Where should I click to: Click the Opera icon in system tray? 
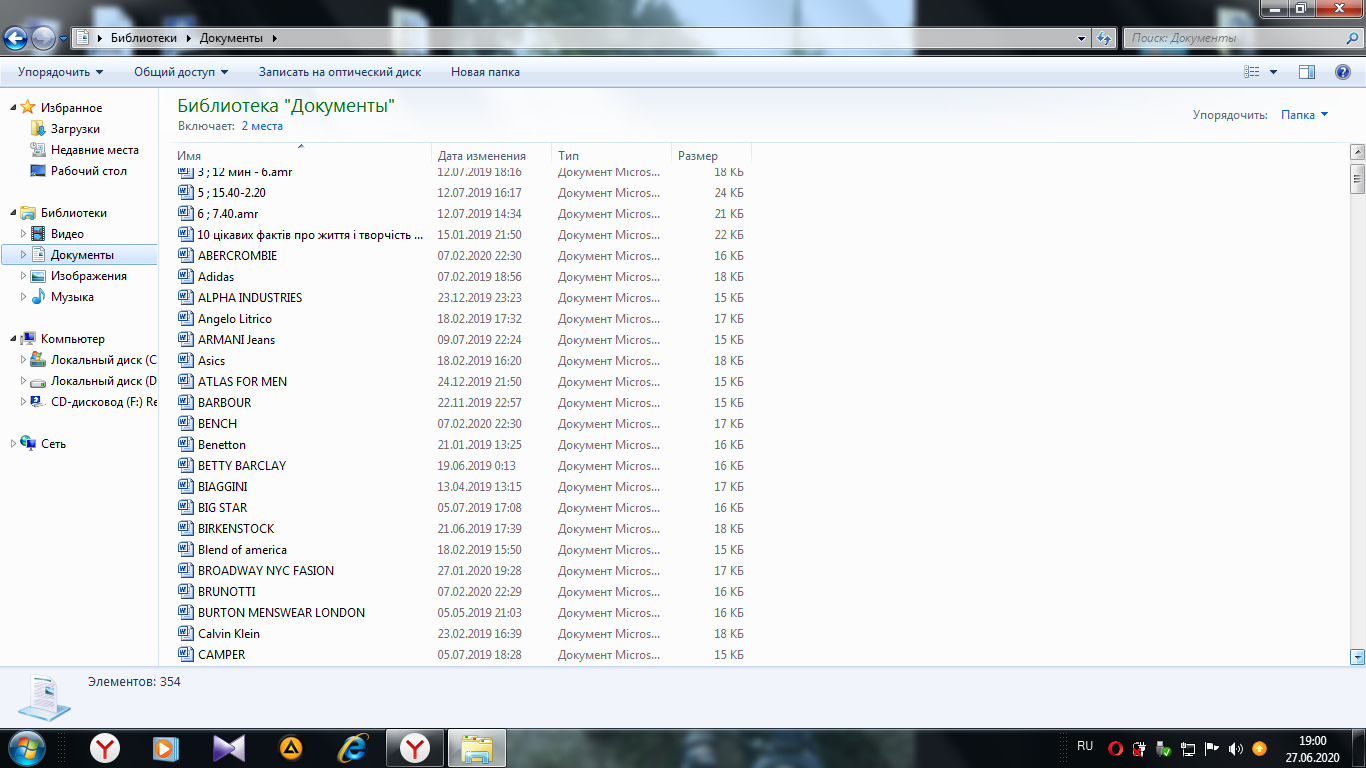pyautogui.click(x=1116, y=748)
